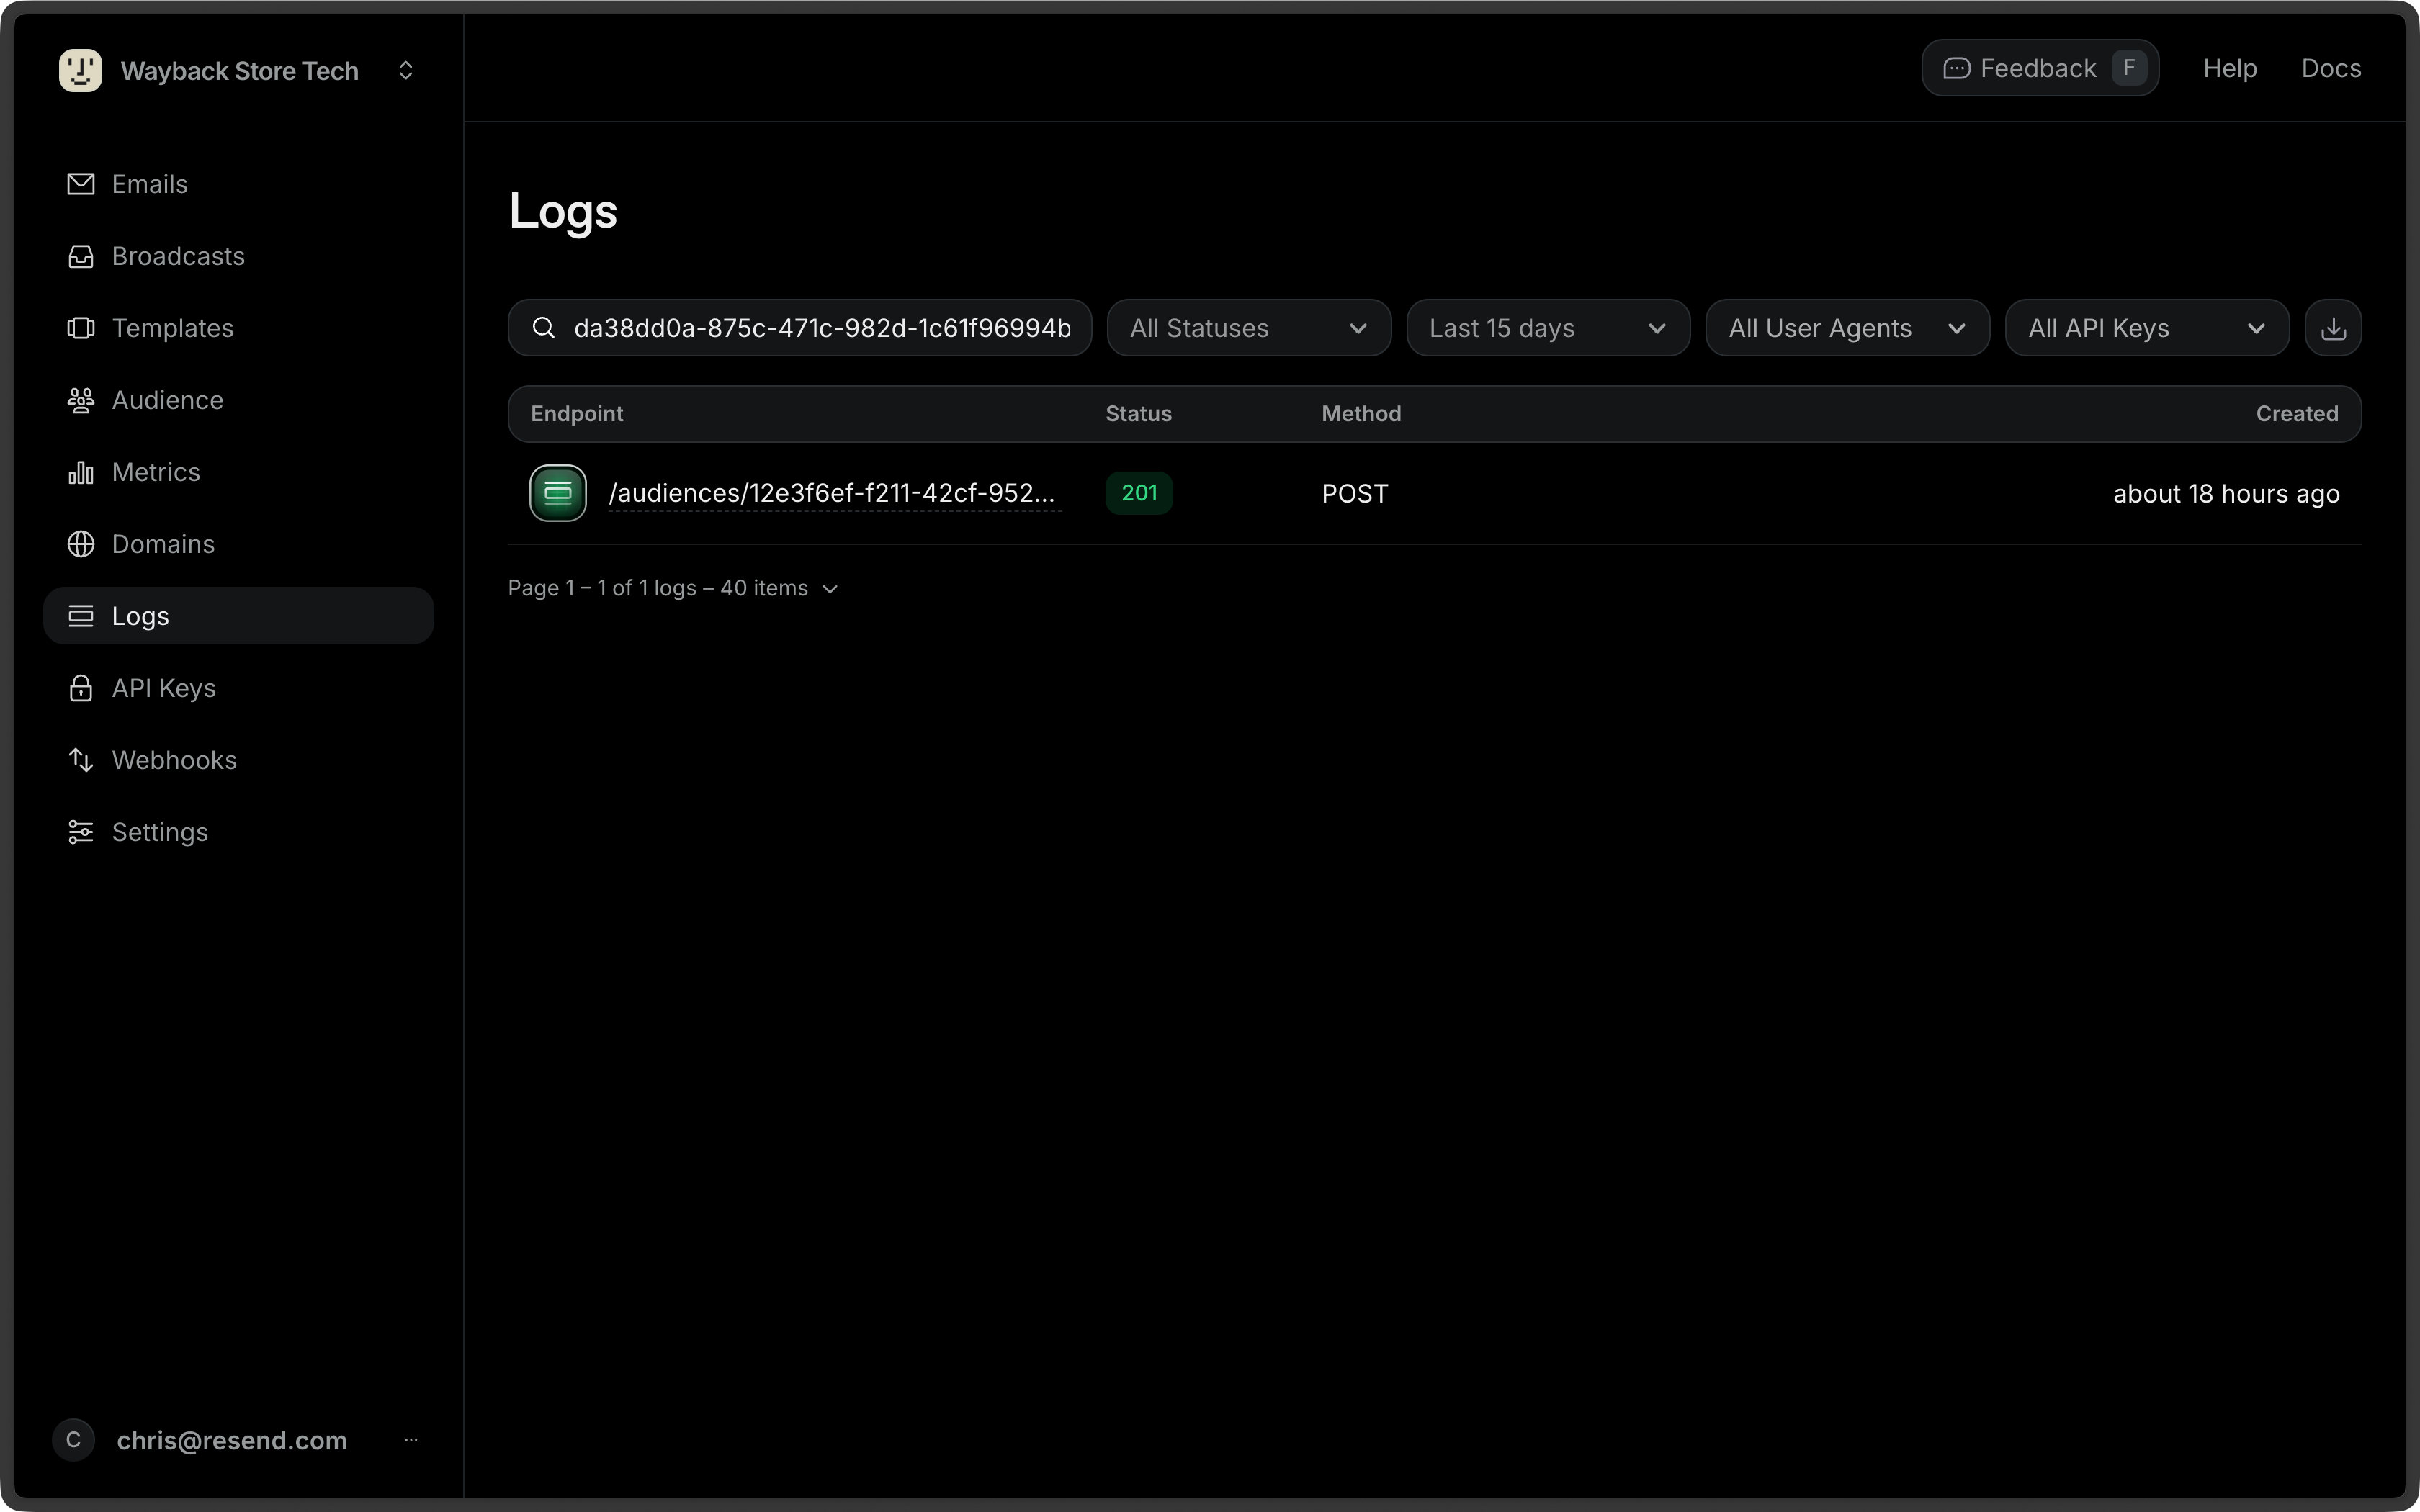
Task: Select the Audience people icon
Action: [80, 400]
